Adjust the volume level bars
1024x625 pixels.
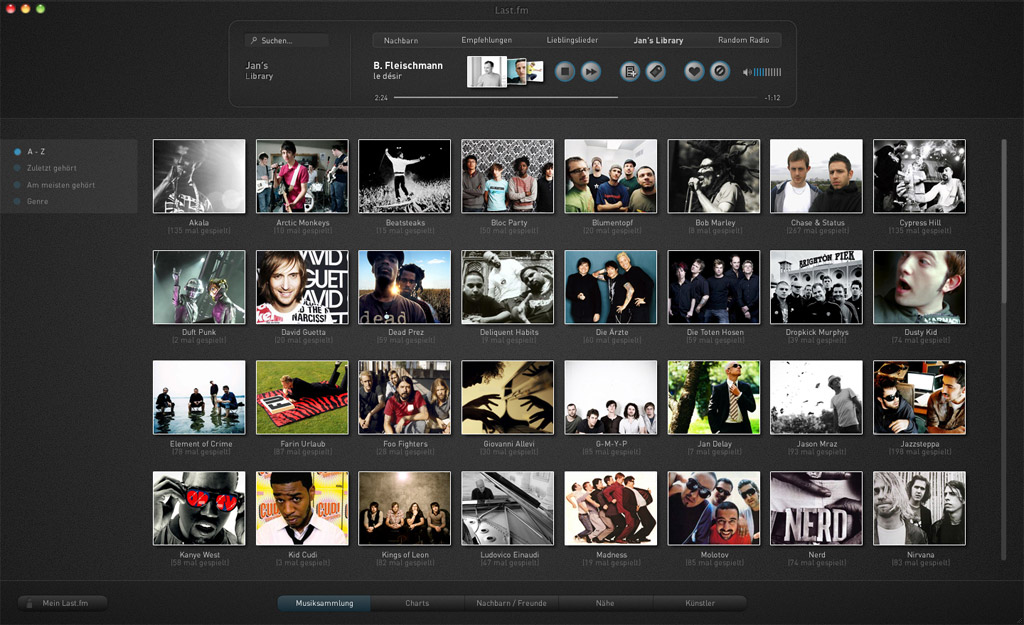tap(767, 72)
